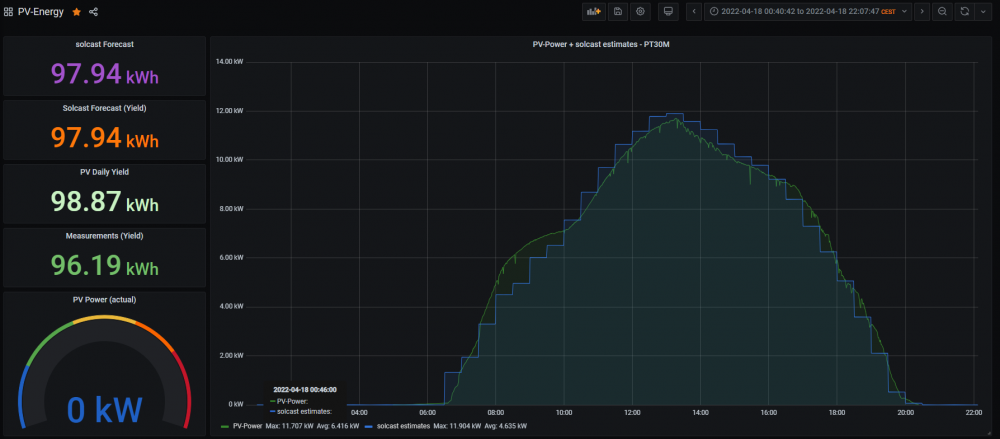Click the 12:00 time axis label
The image size is (1000, 439).
(632, 412)
